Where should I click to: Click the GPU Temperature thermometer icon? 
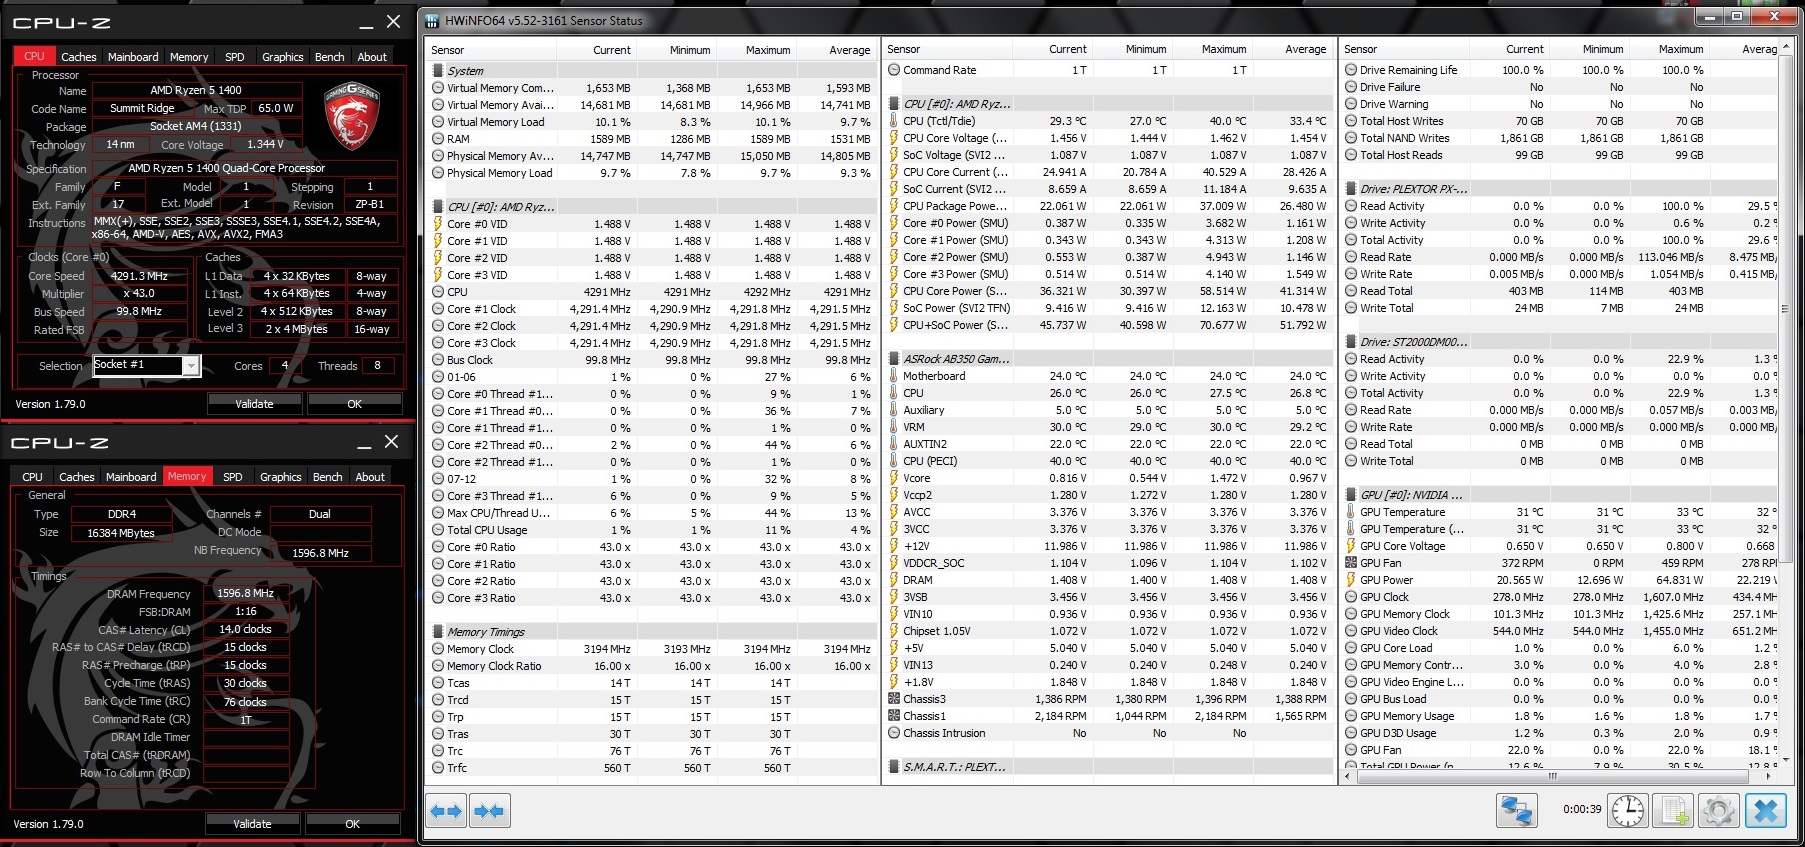click(1351, 512)
